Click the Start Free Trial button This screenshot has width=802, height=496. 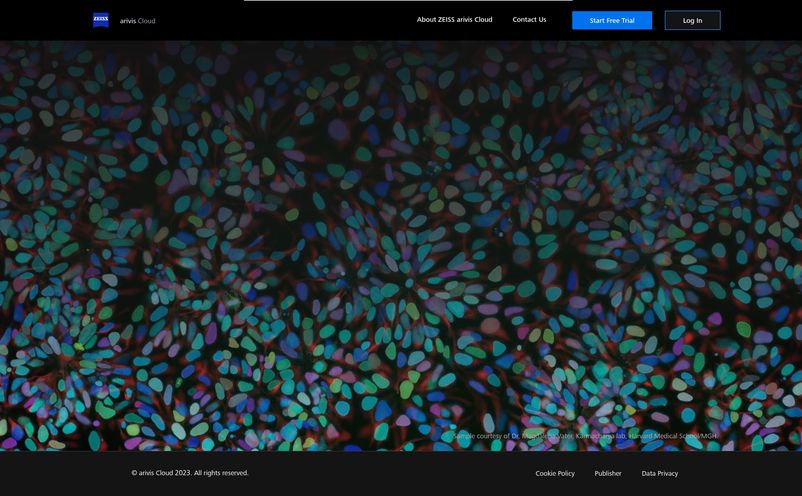612,20
